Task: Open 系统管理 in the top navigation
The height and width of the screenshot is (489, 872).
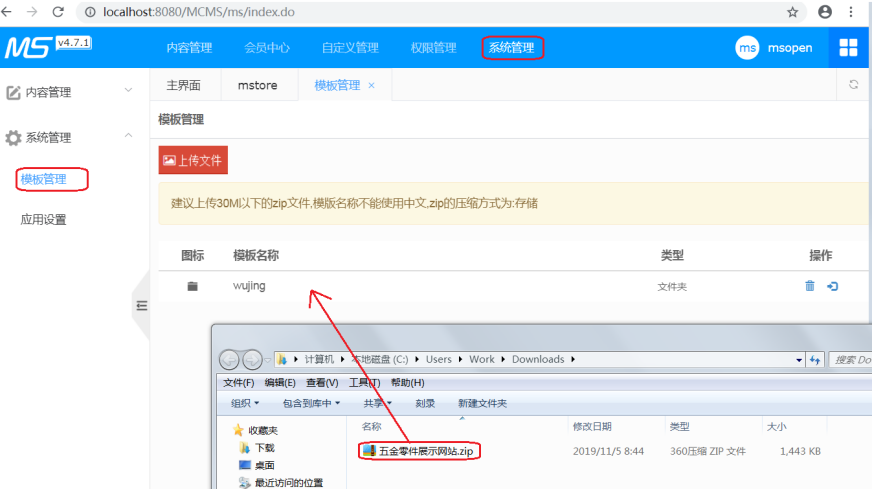Action: click(x=512, y=48)
